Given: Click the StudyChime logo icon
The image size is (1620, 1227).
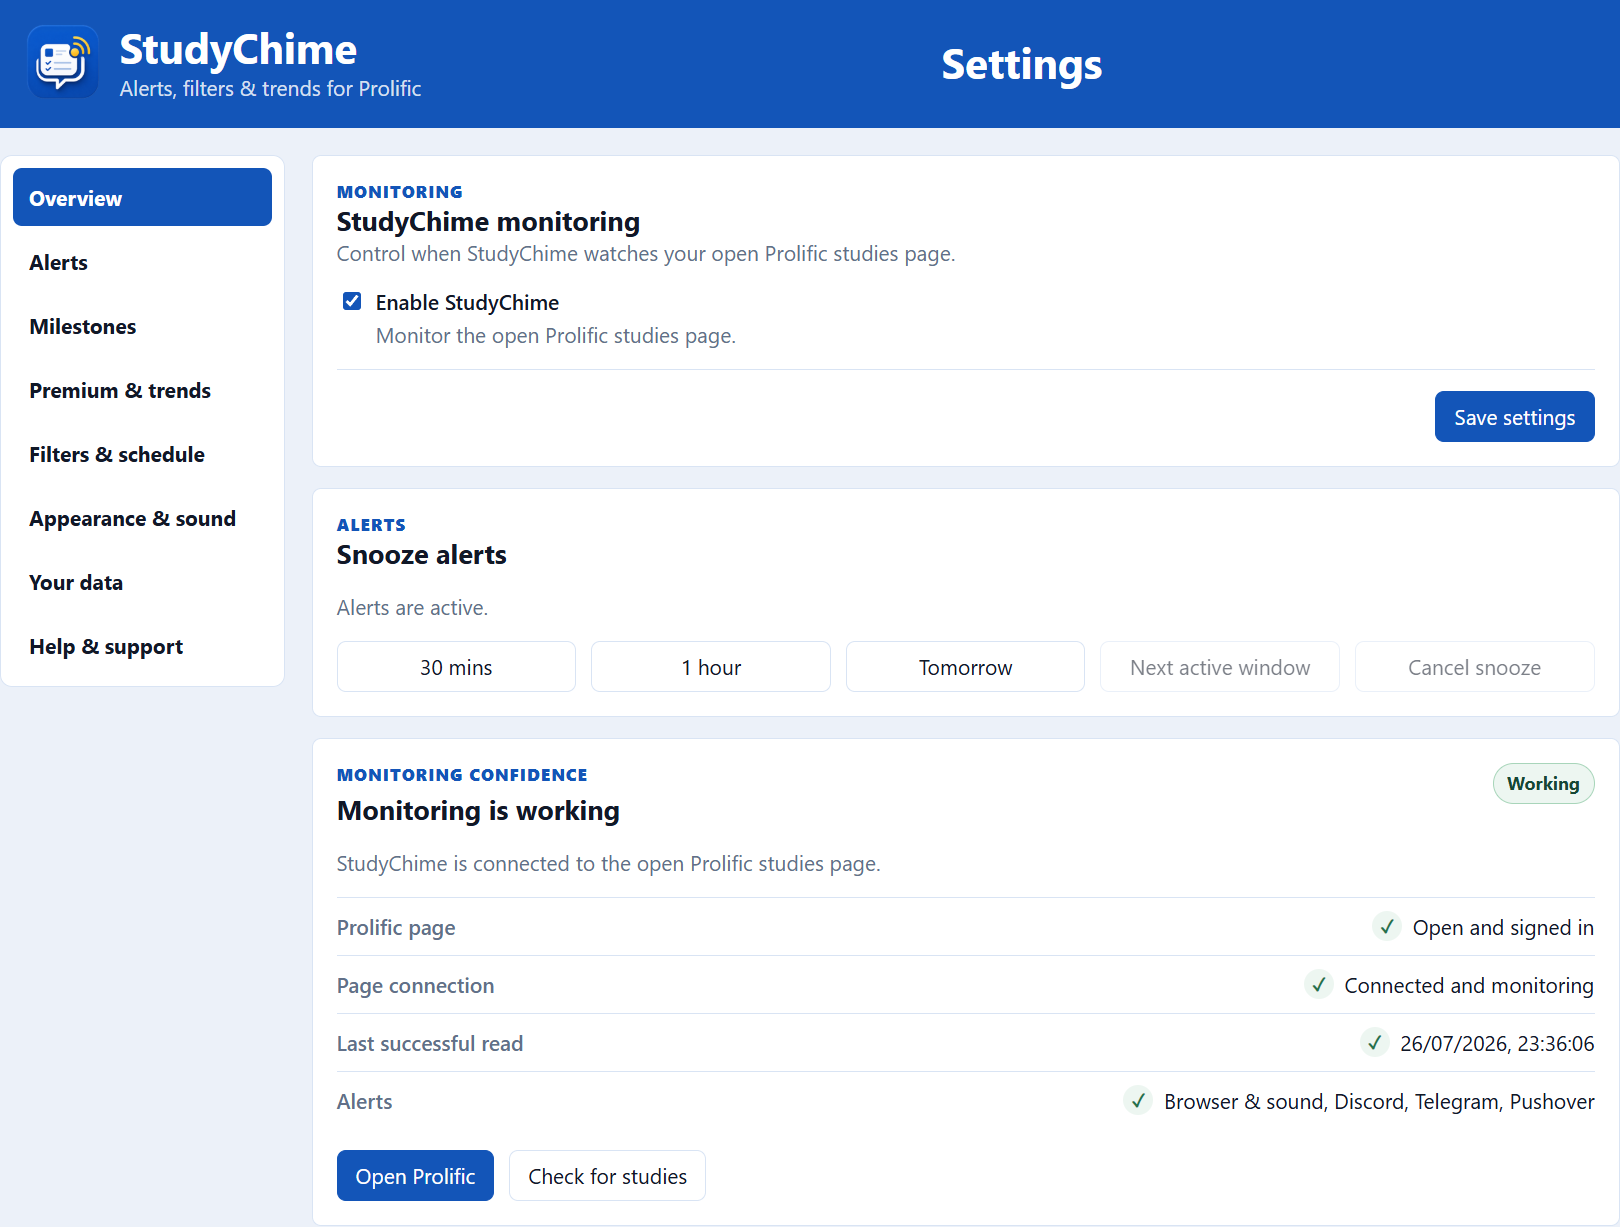Looking at the screenshot, I should pyautogui.click(x=63, y=62).
